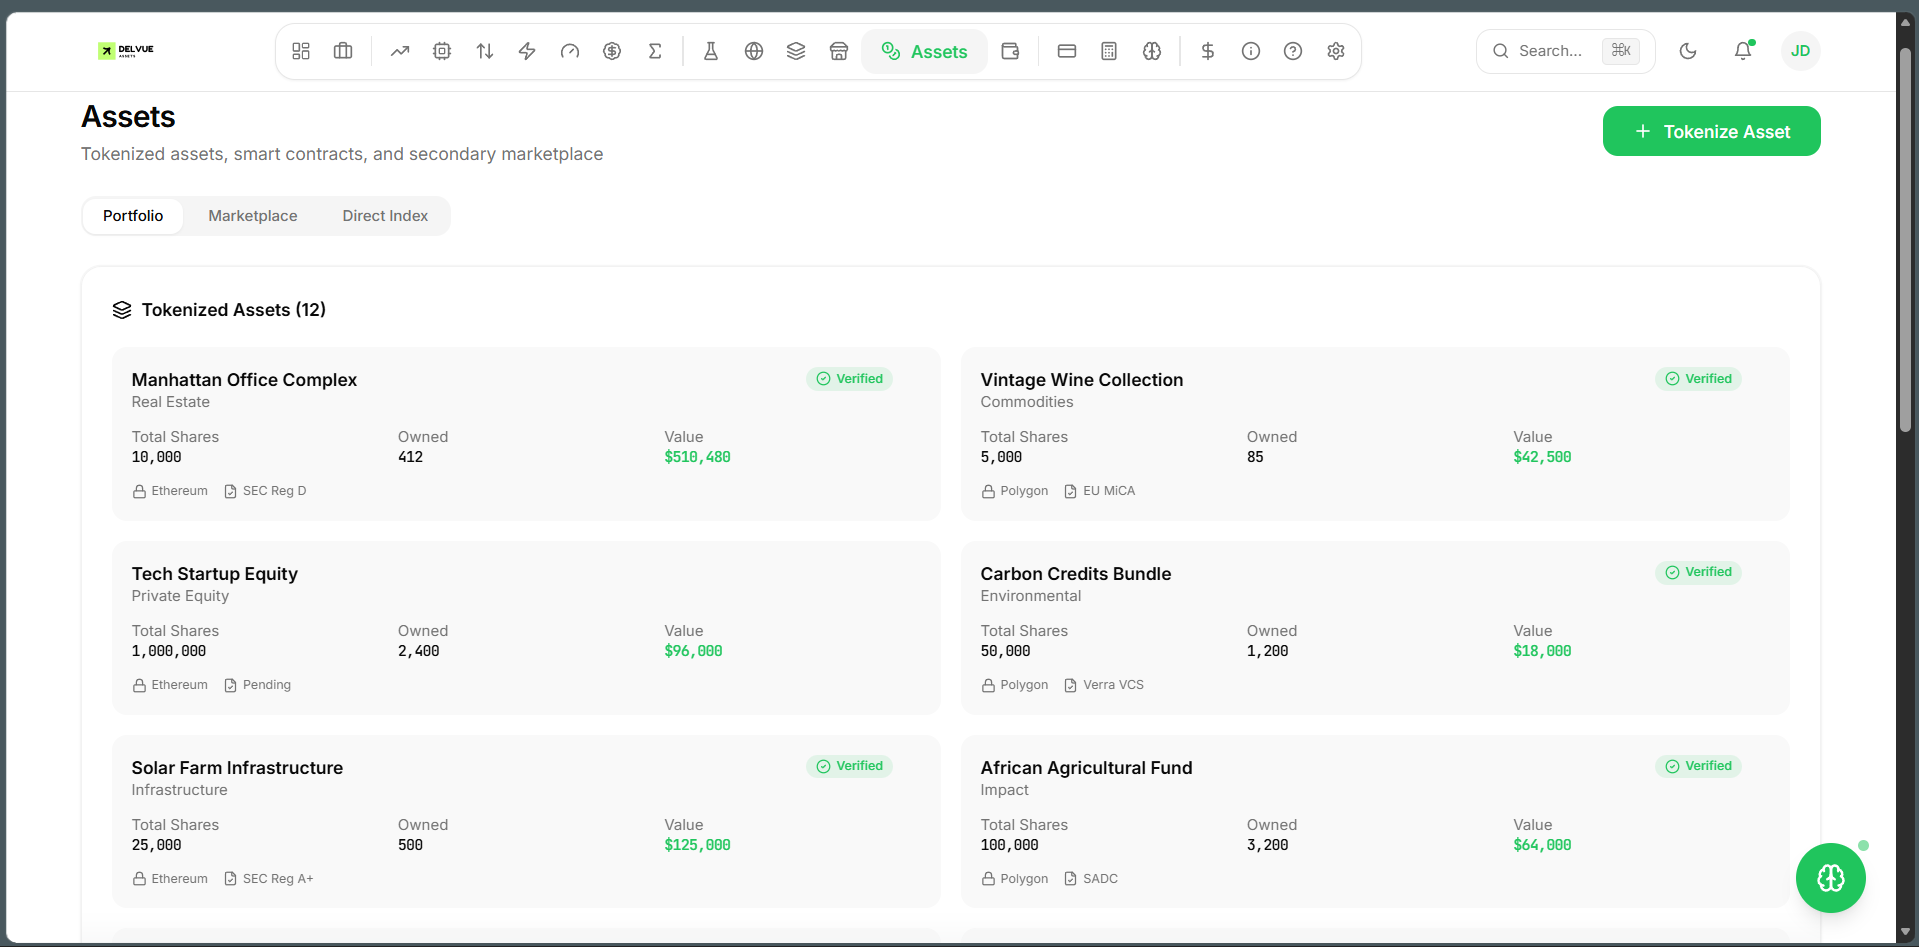Open the Manhattan Office Complex card title
The height and width of the screenshot is (947, 1919).
click(244, 380)
